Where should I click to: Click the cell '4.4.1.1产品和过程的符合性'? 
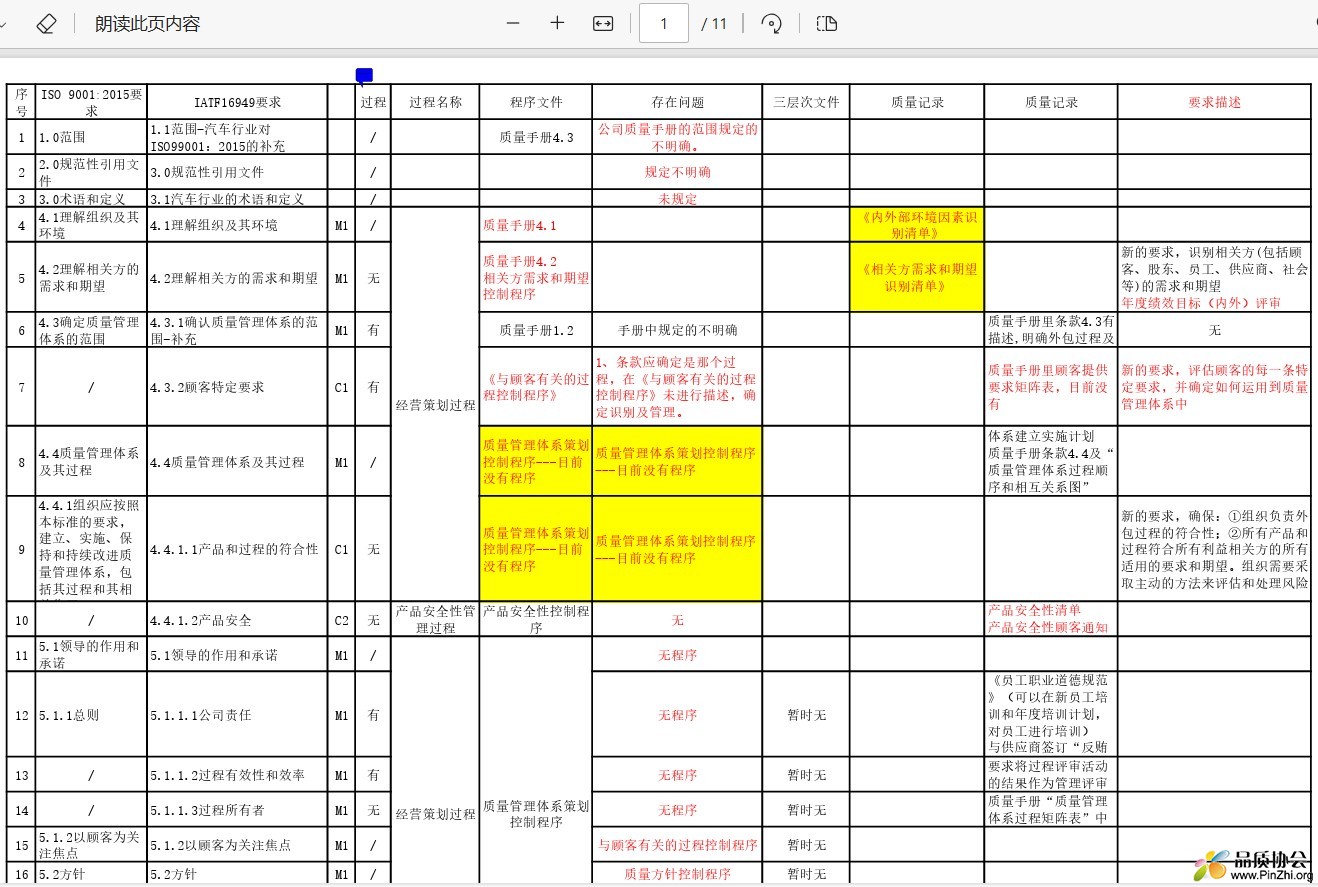pos(237,549)
